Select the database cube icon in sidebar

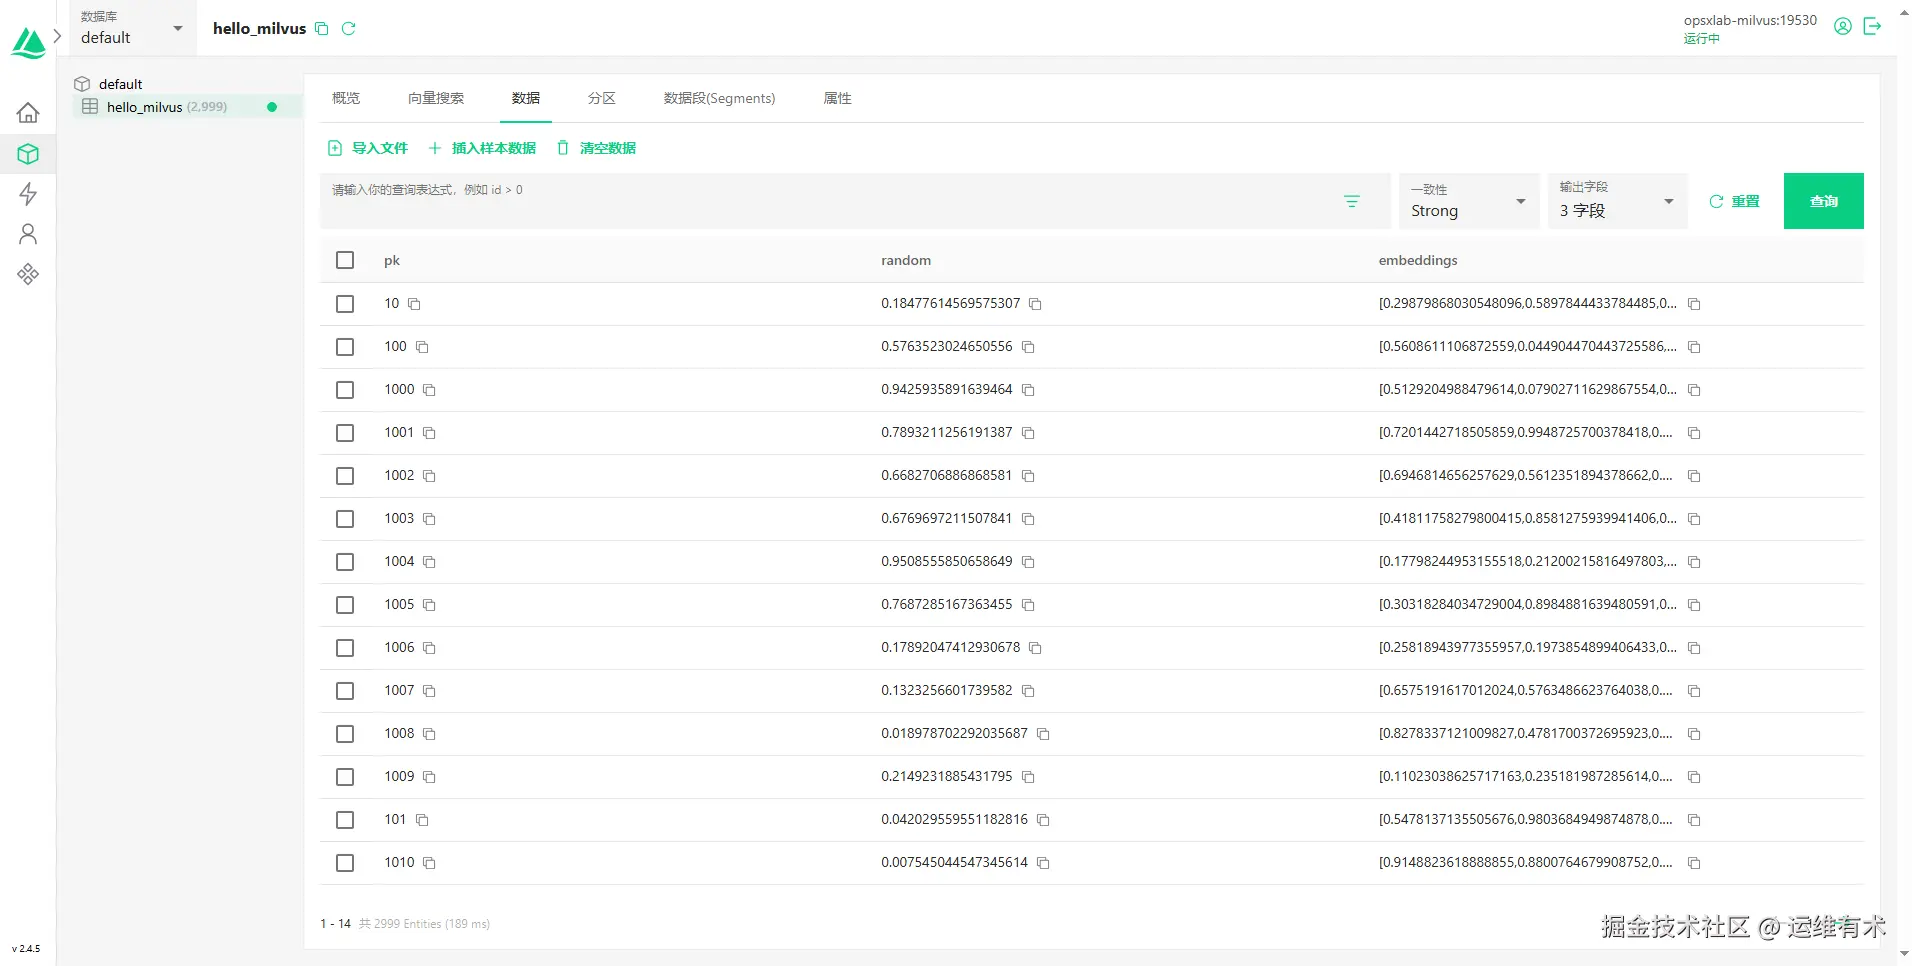click(27, 153)
